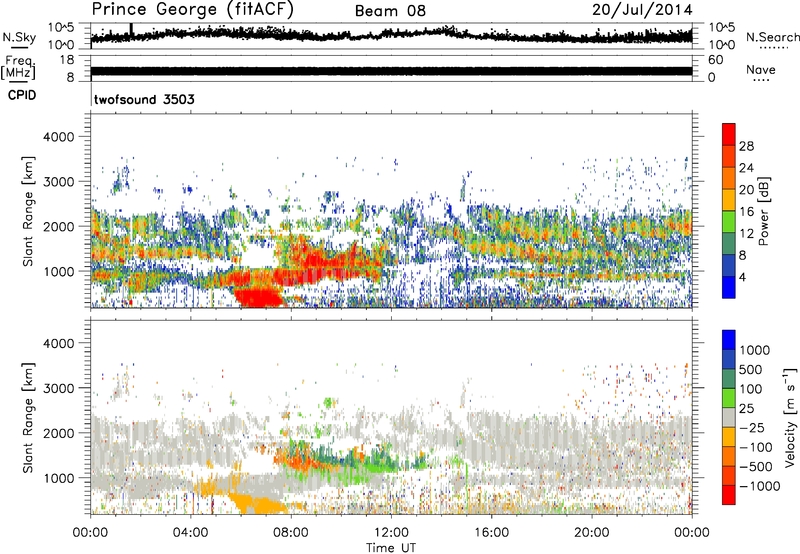Click the black frequency band in Freq. panel
The height and width of the screenshot is (554, 800).
click(x=391, y=71)
